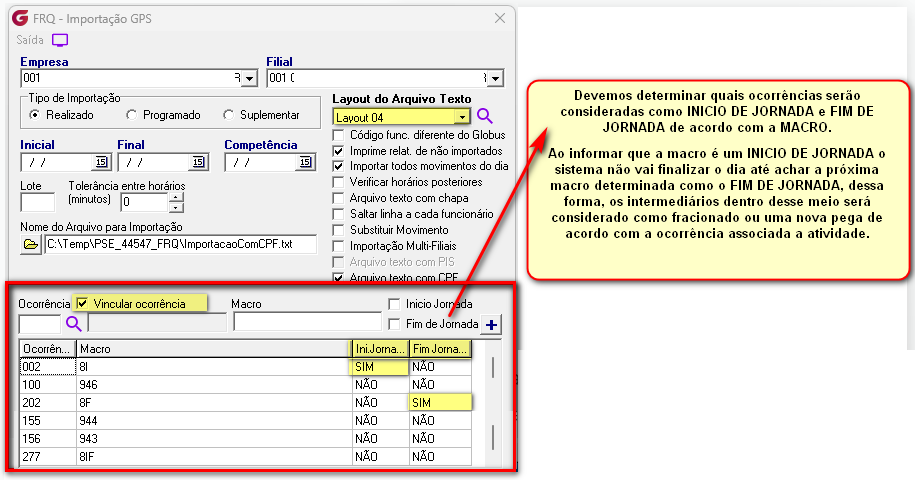Viewport: 915px width, 480px height.
Task: Select Realizado import type
Action: [x=62, y=115]
